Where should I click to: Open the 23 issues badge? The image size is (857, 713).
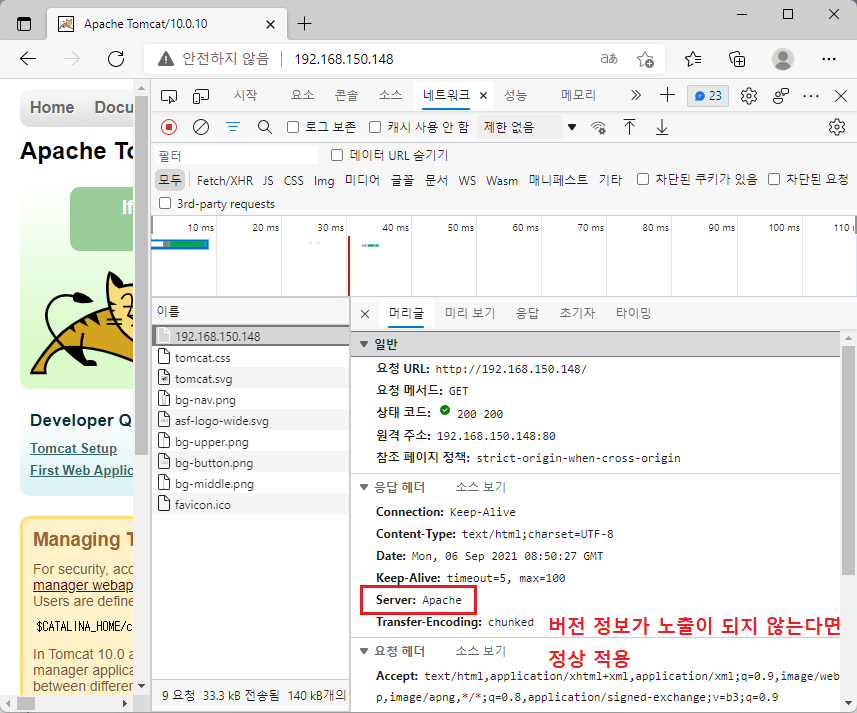(x=708, y=96)
